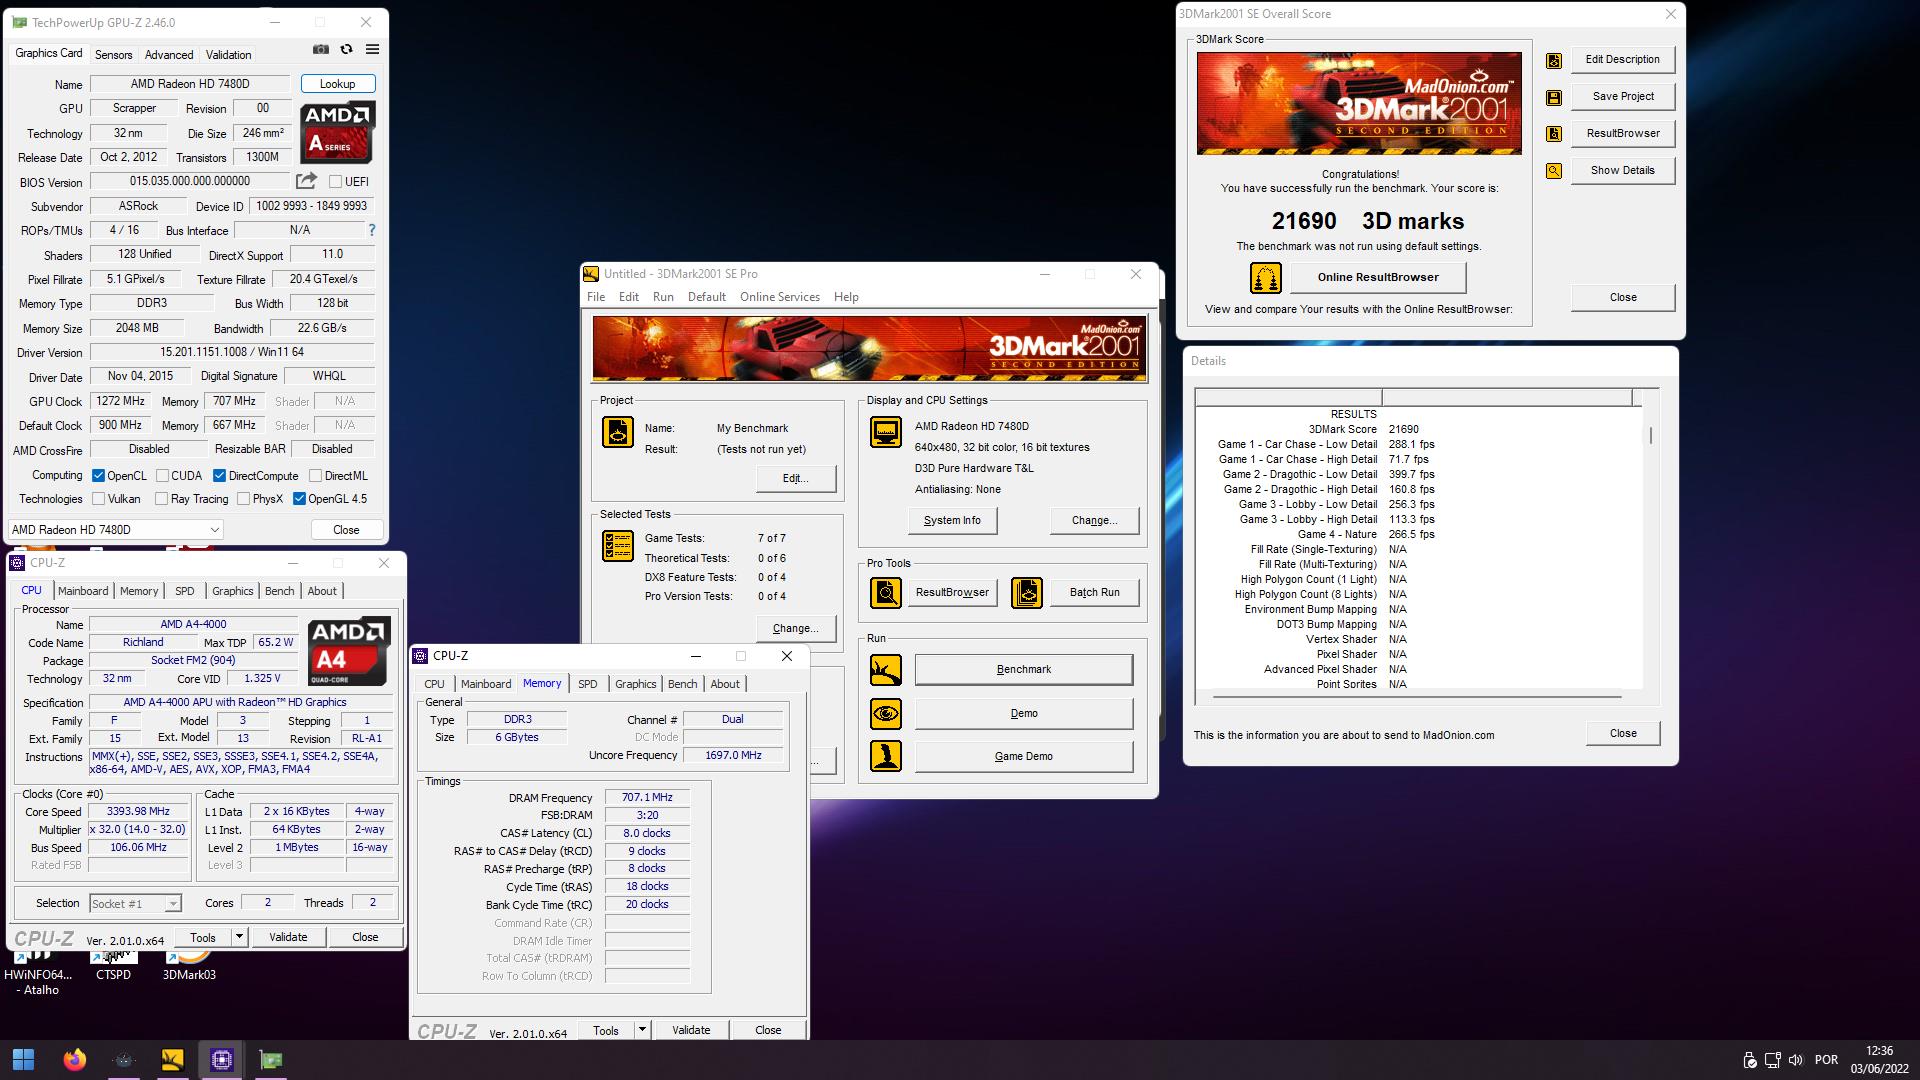Screen dimensions: 1920x1080
Task: Click the Show Details button
Action: pos(1622,171)
